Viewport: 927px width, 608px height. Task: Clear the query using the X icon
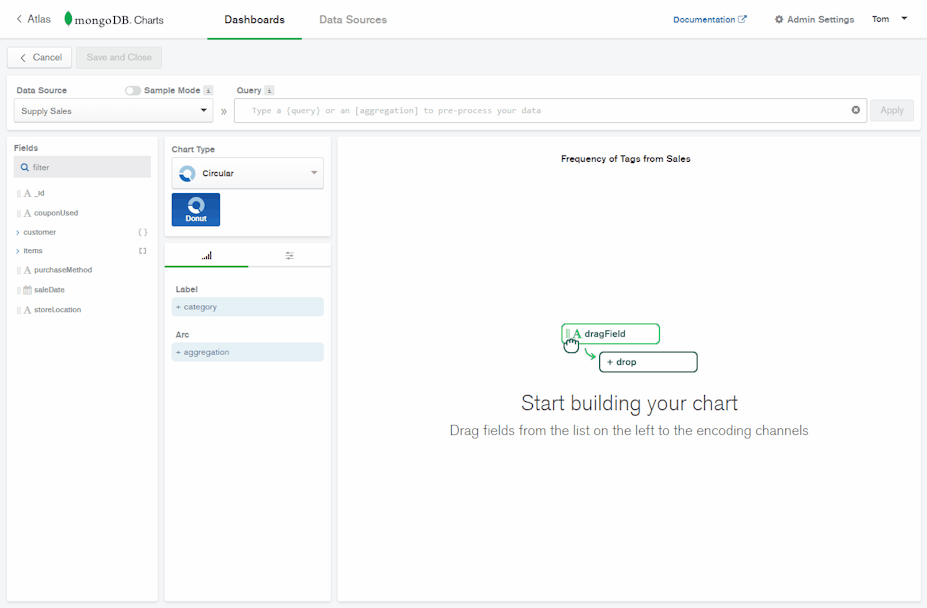coord(855,110)
